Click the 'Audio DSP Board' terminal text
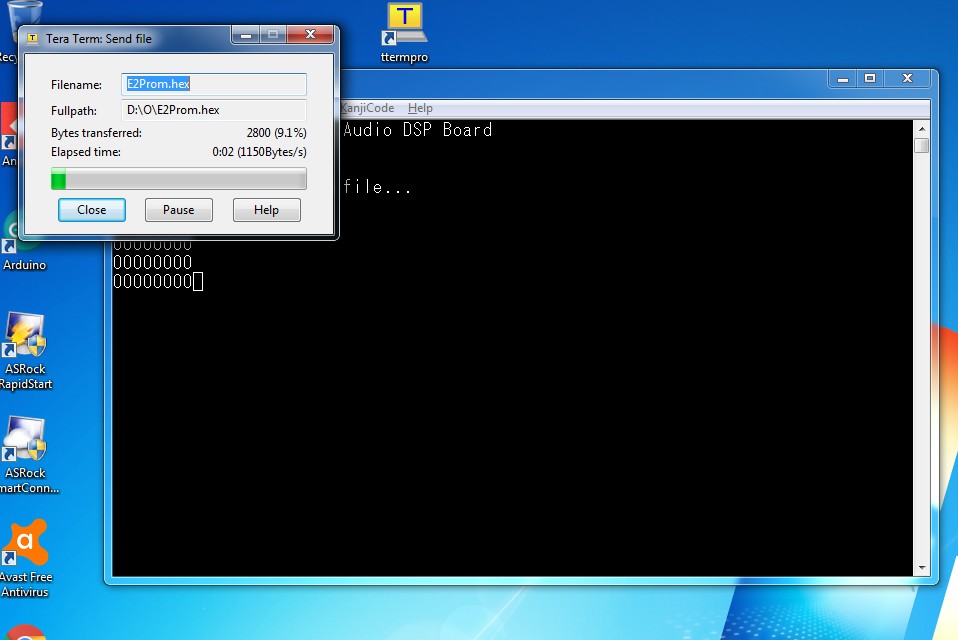Viewport: 958px width, 640px height. coord(418,129)
